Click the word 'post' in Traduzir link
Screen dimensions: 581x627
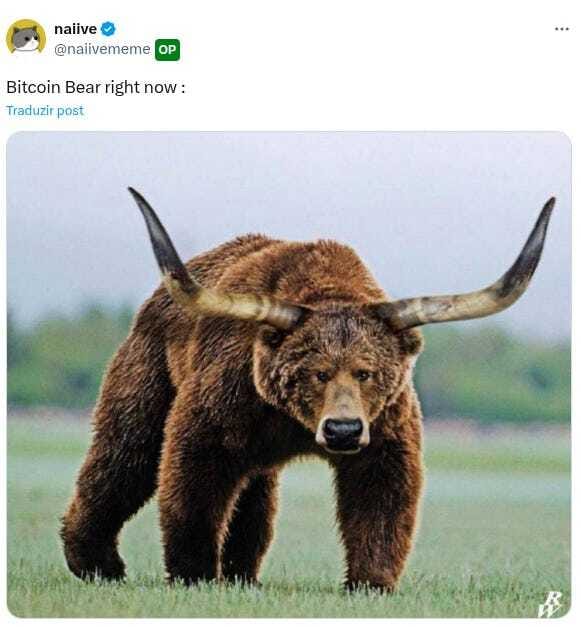[x=70, y=111]
